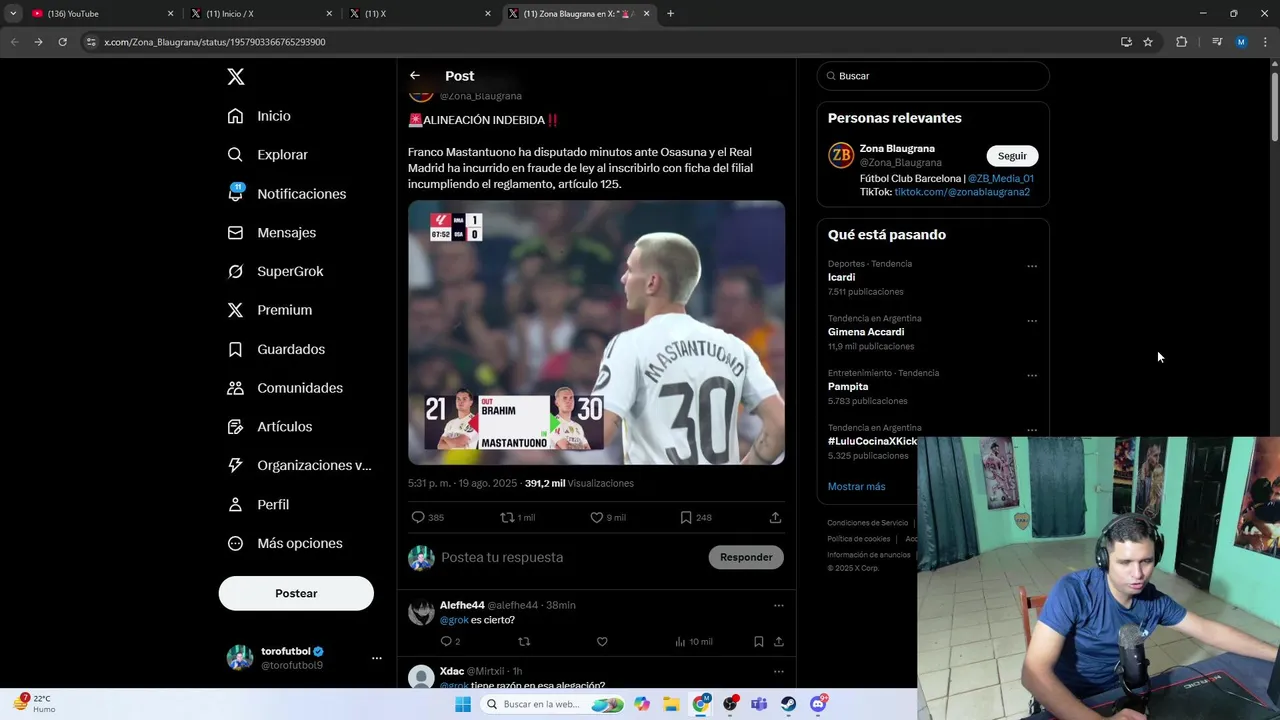Open Windows Start menu
This screenshot has height=720, width=1280.
462,704
